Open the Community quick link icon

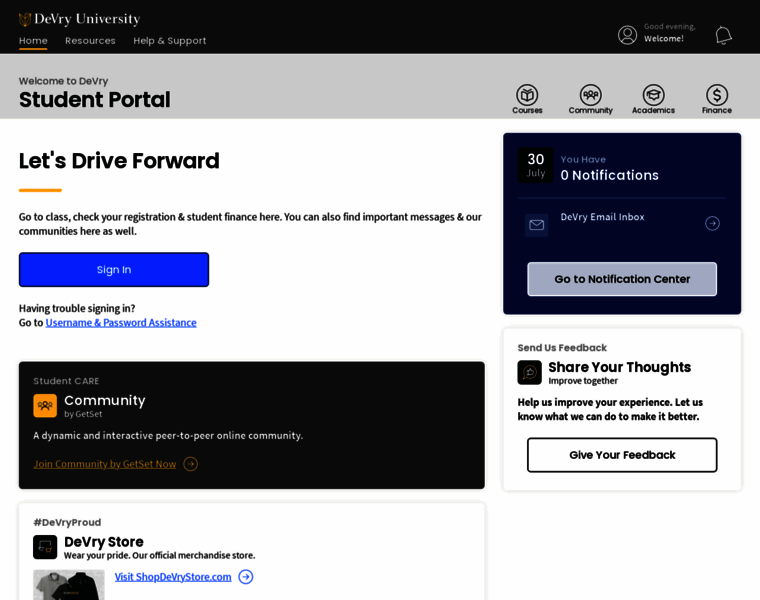(590, 95)
